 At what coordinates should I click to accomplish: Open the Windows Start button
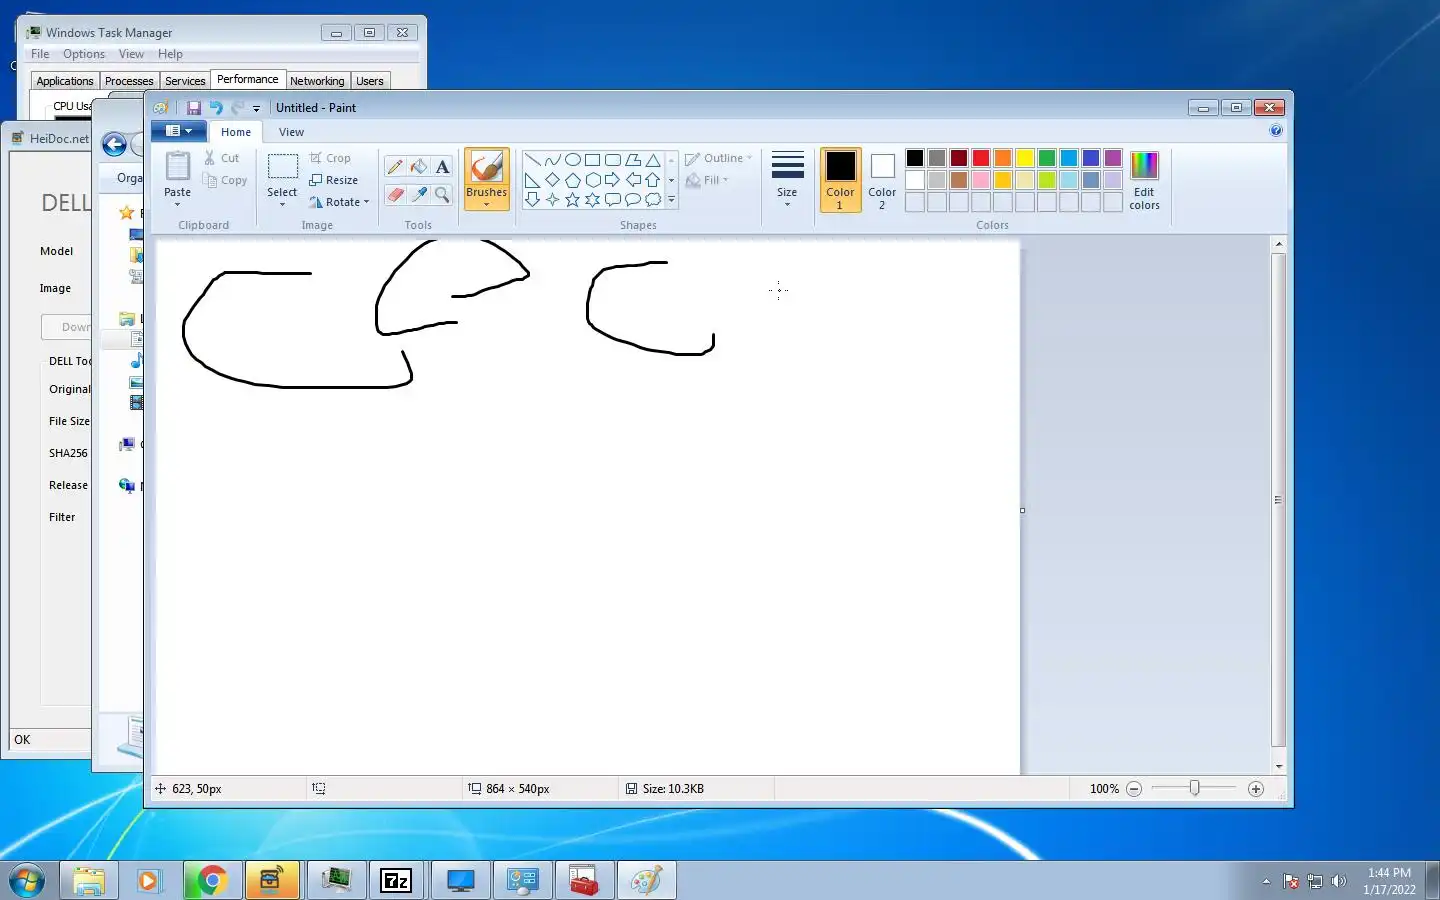(27, 881)
